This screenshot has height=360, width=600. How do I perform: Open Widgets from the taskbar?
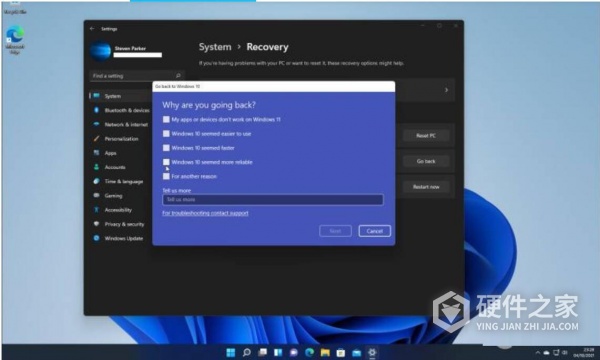coord(278,352)
